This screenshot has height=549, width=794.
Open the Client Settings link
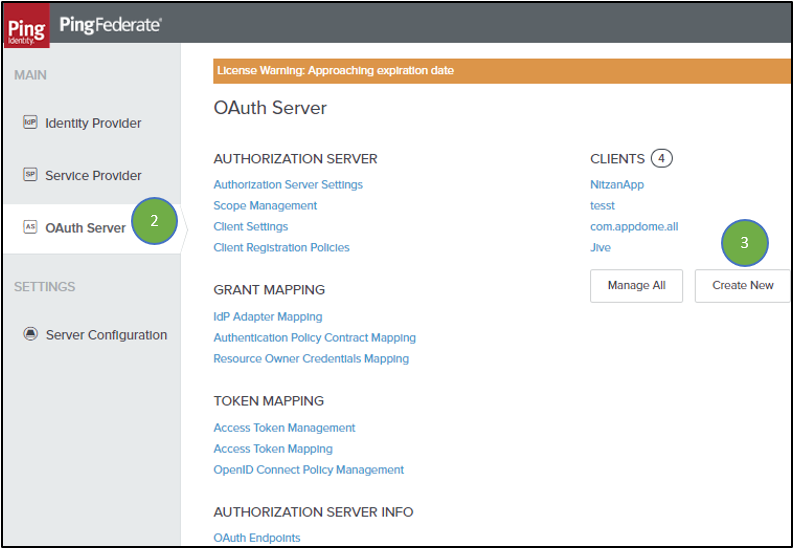[251, 226]
